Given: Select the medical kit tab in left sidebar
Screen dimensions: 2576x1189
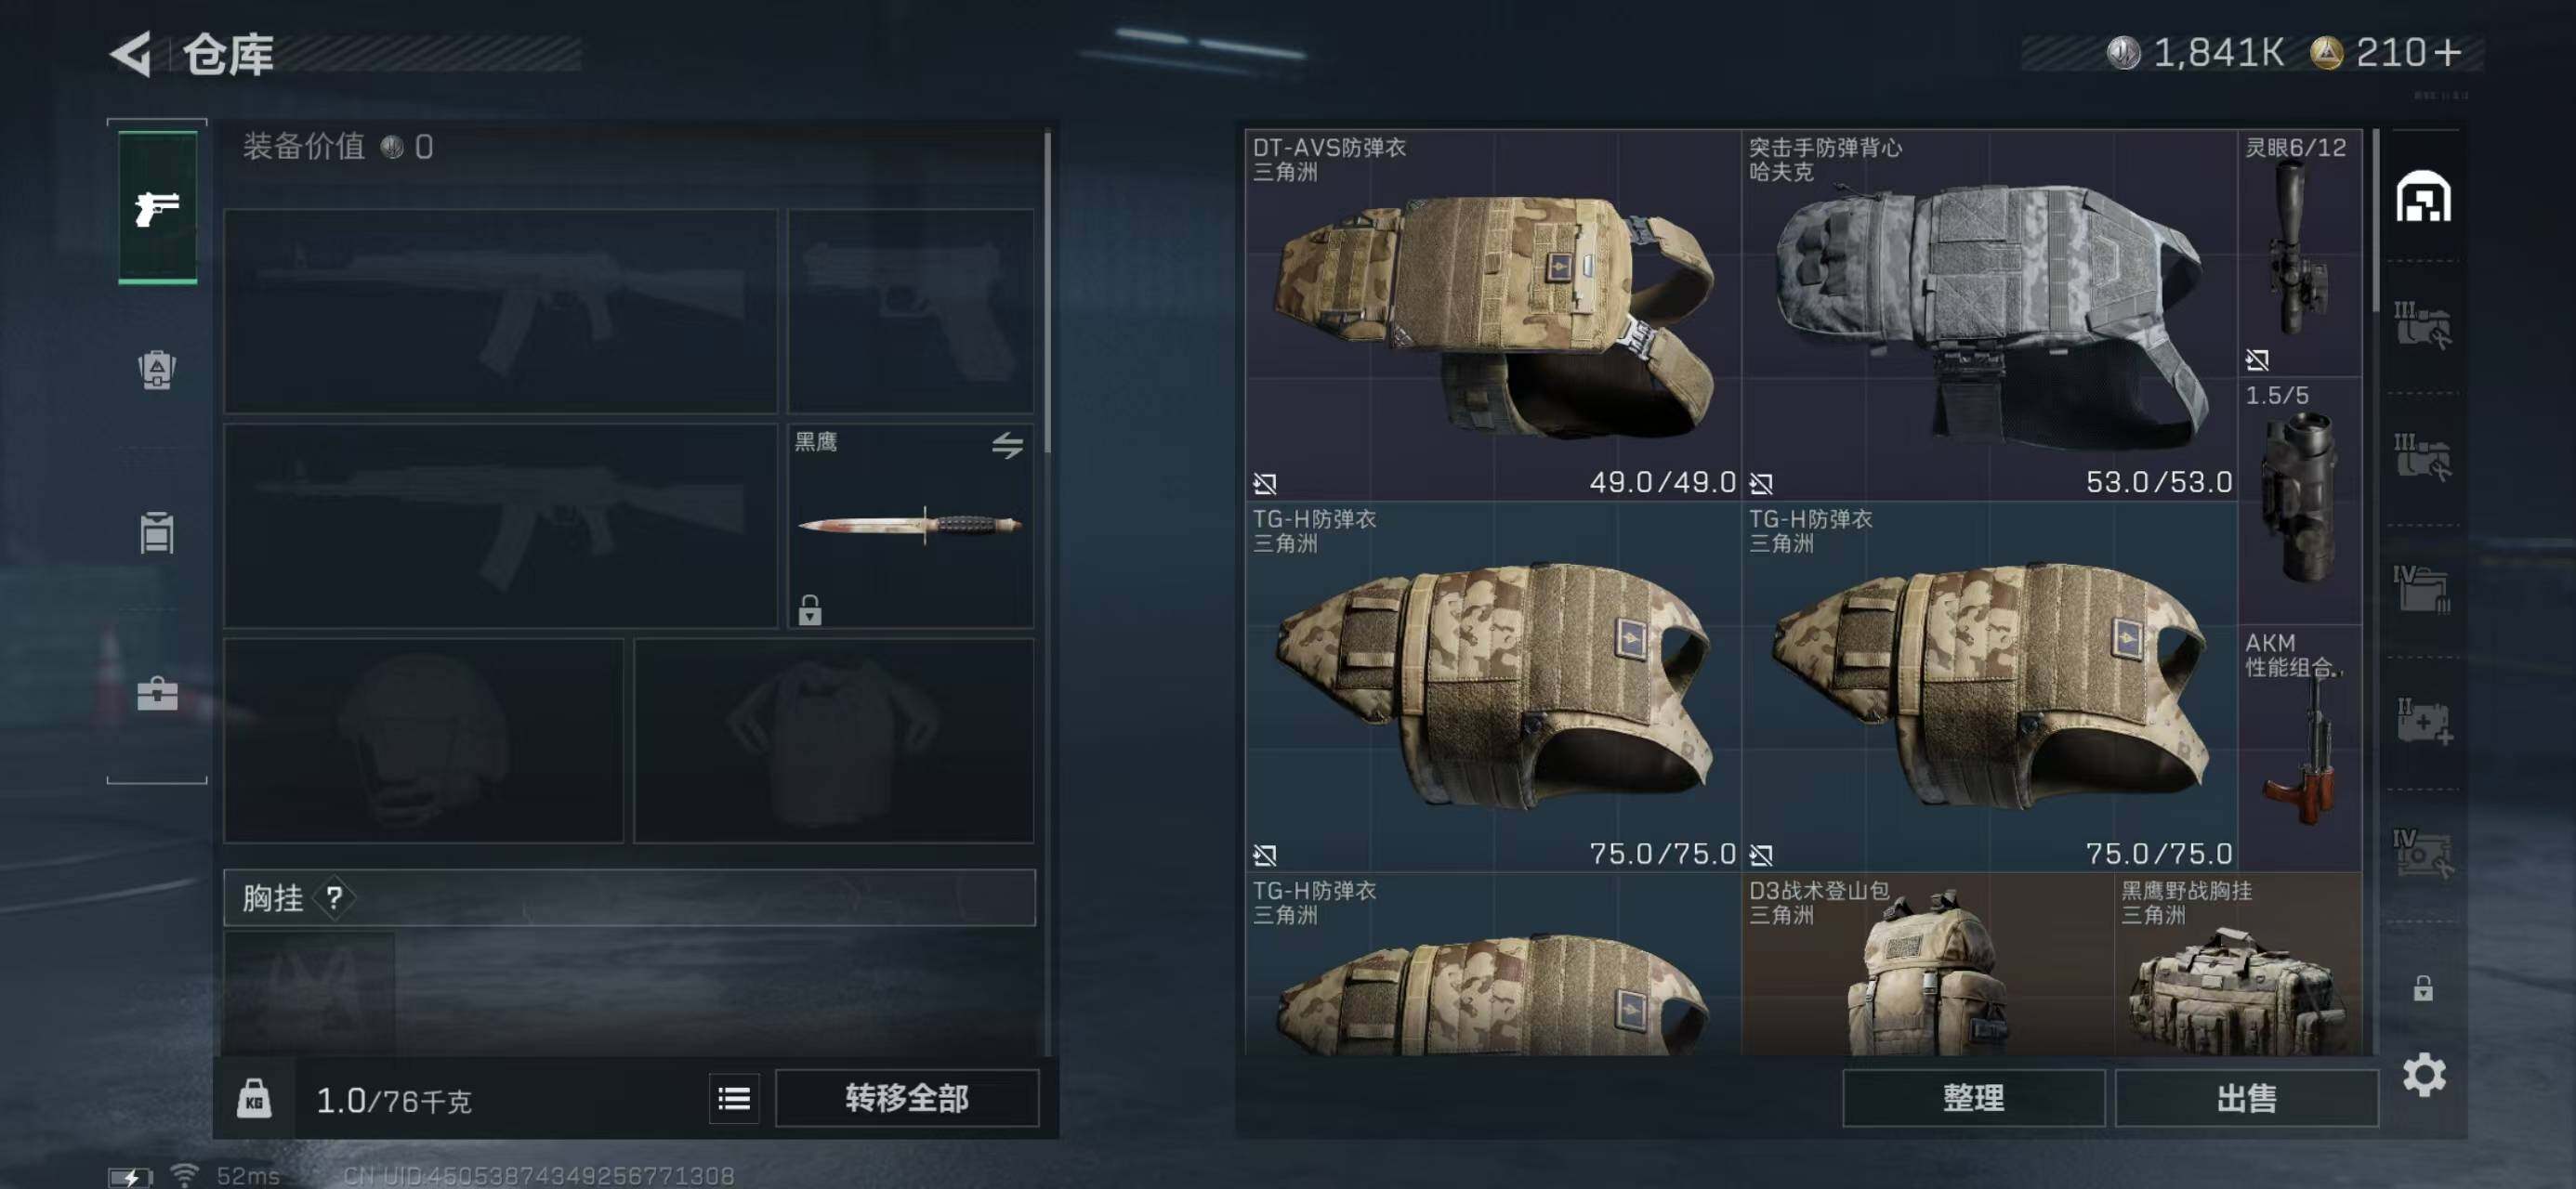Looking at the screenshot, I should pyautogui.click(x=157, y=692).
